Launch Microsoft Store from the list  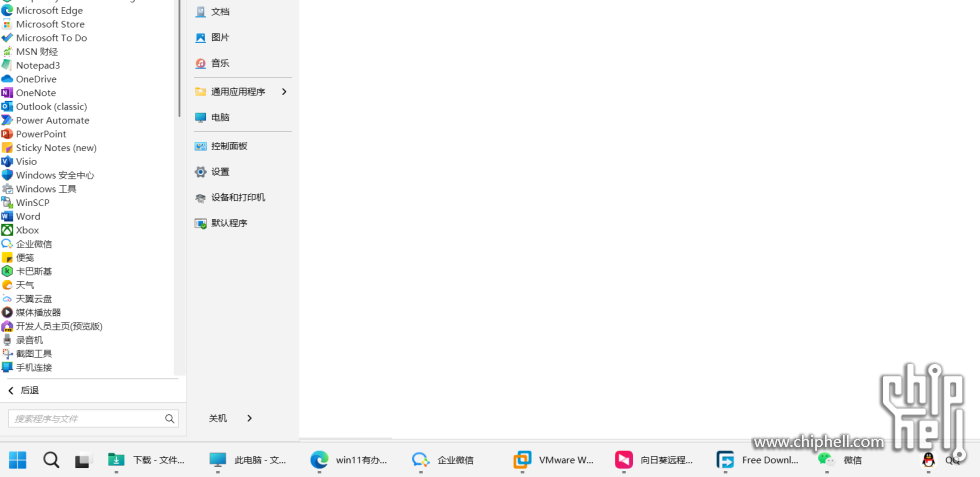pyautogui.click(x=43, y=24)
